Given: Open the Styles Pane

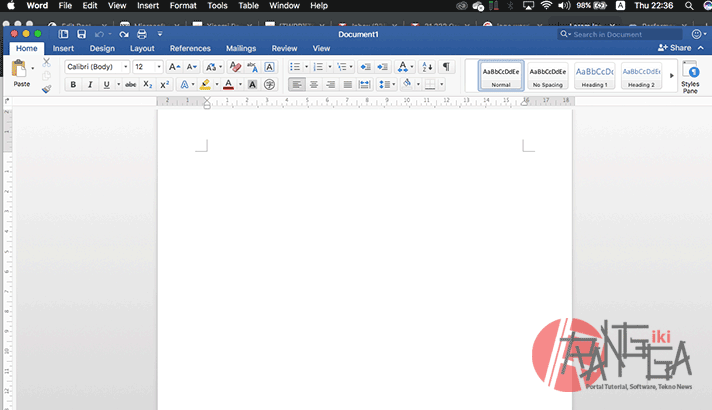Looking at the screenshot, I should click(x=690, y=75).
